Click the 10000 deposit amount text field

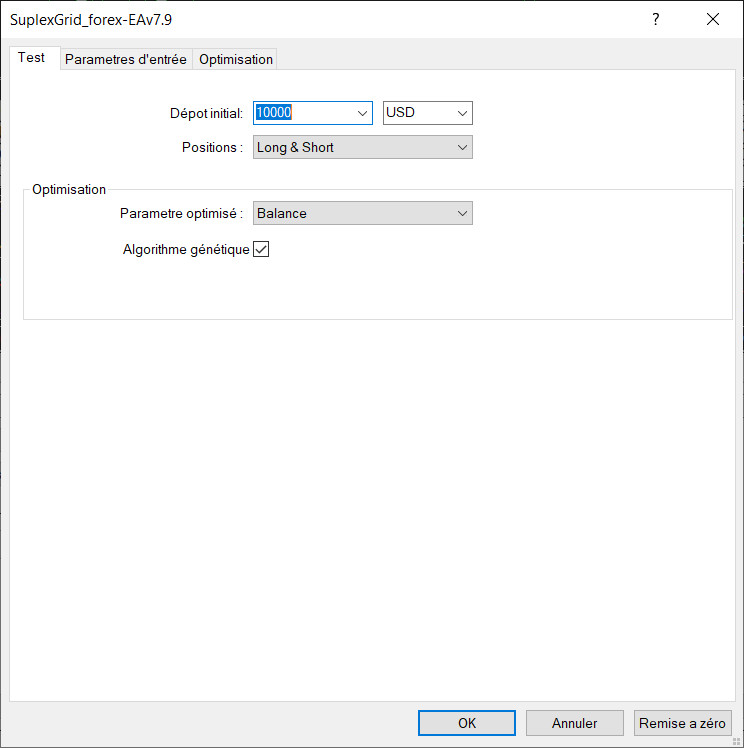pos(300,113)
